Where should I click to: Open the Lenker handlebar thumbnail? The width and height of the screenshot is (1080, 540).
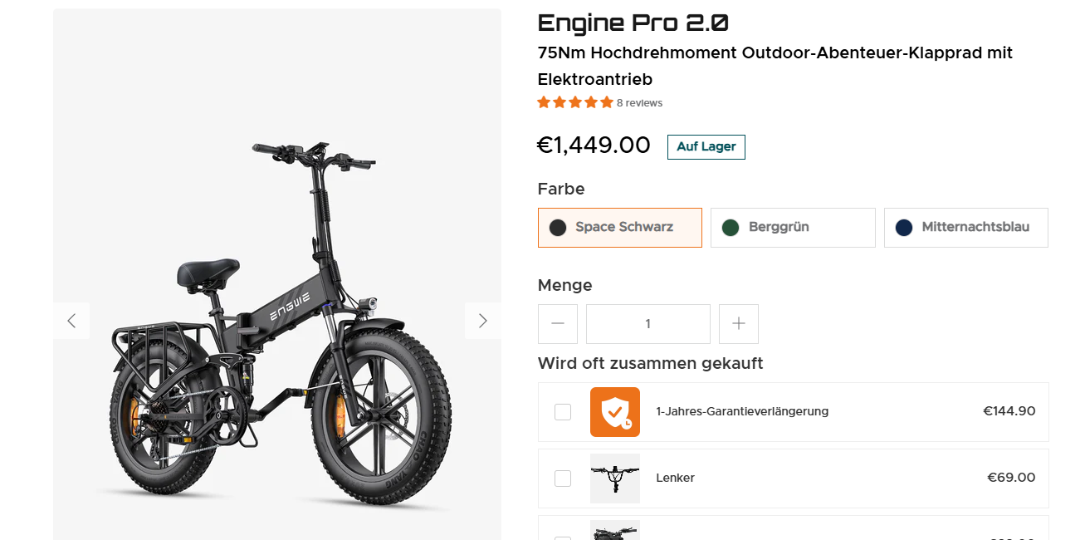click(615, 478)
